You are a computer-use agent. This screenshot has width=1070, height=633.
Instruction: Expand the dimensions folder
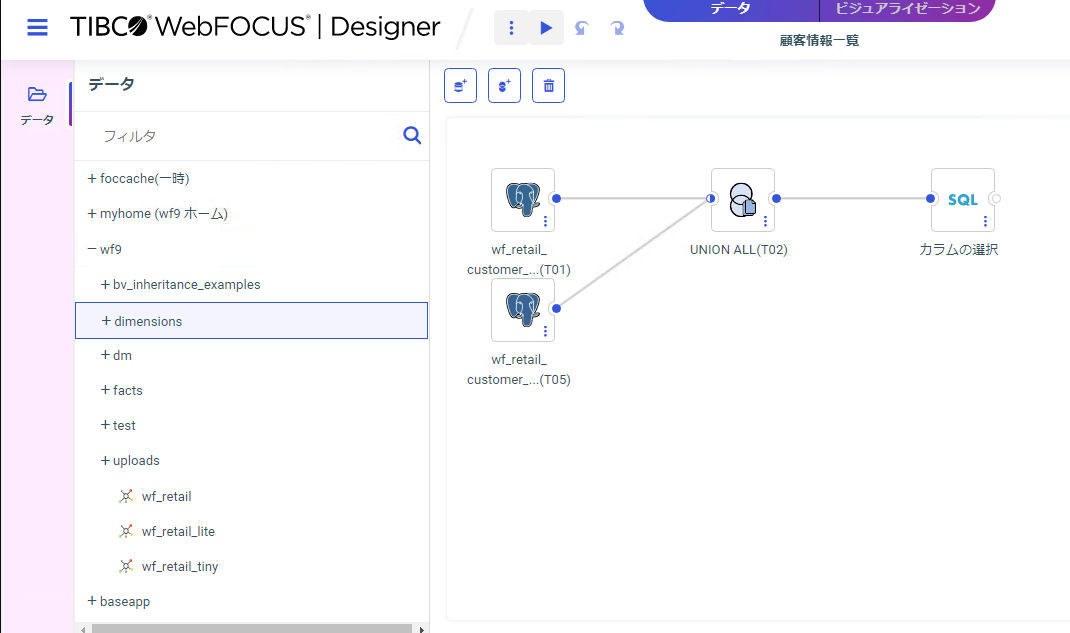(106, 321)
